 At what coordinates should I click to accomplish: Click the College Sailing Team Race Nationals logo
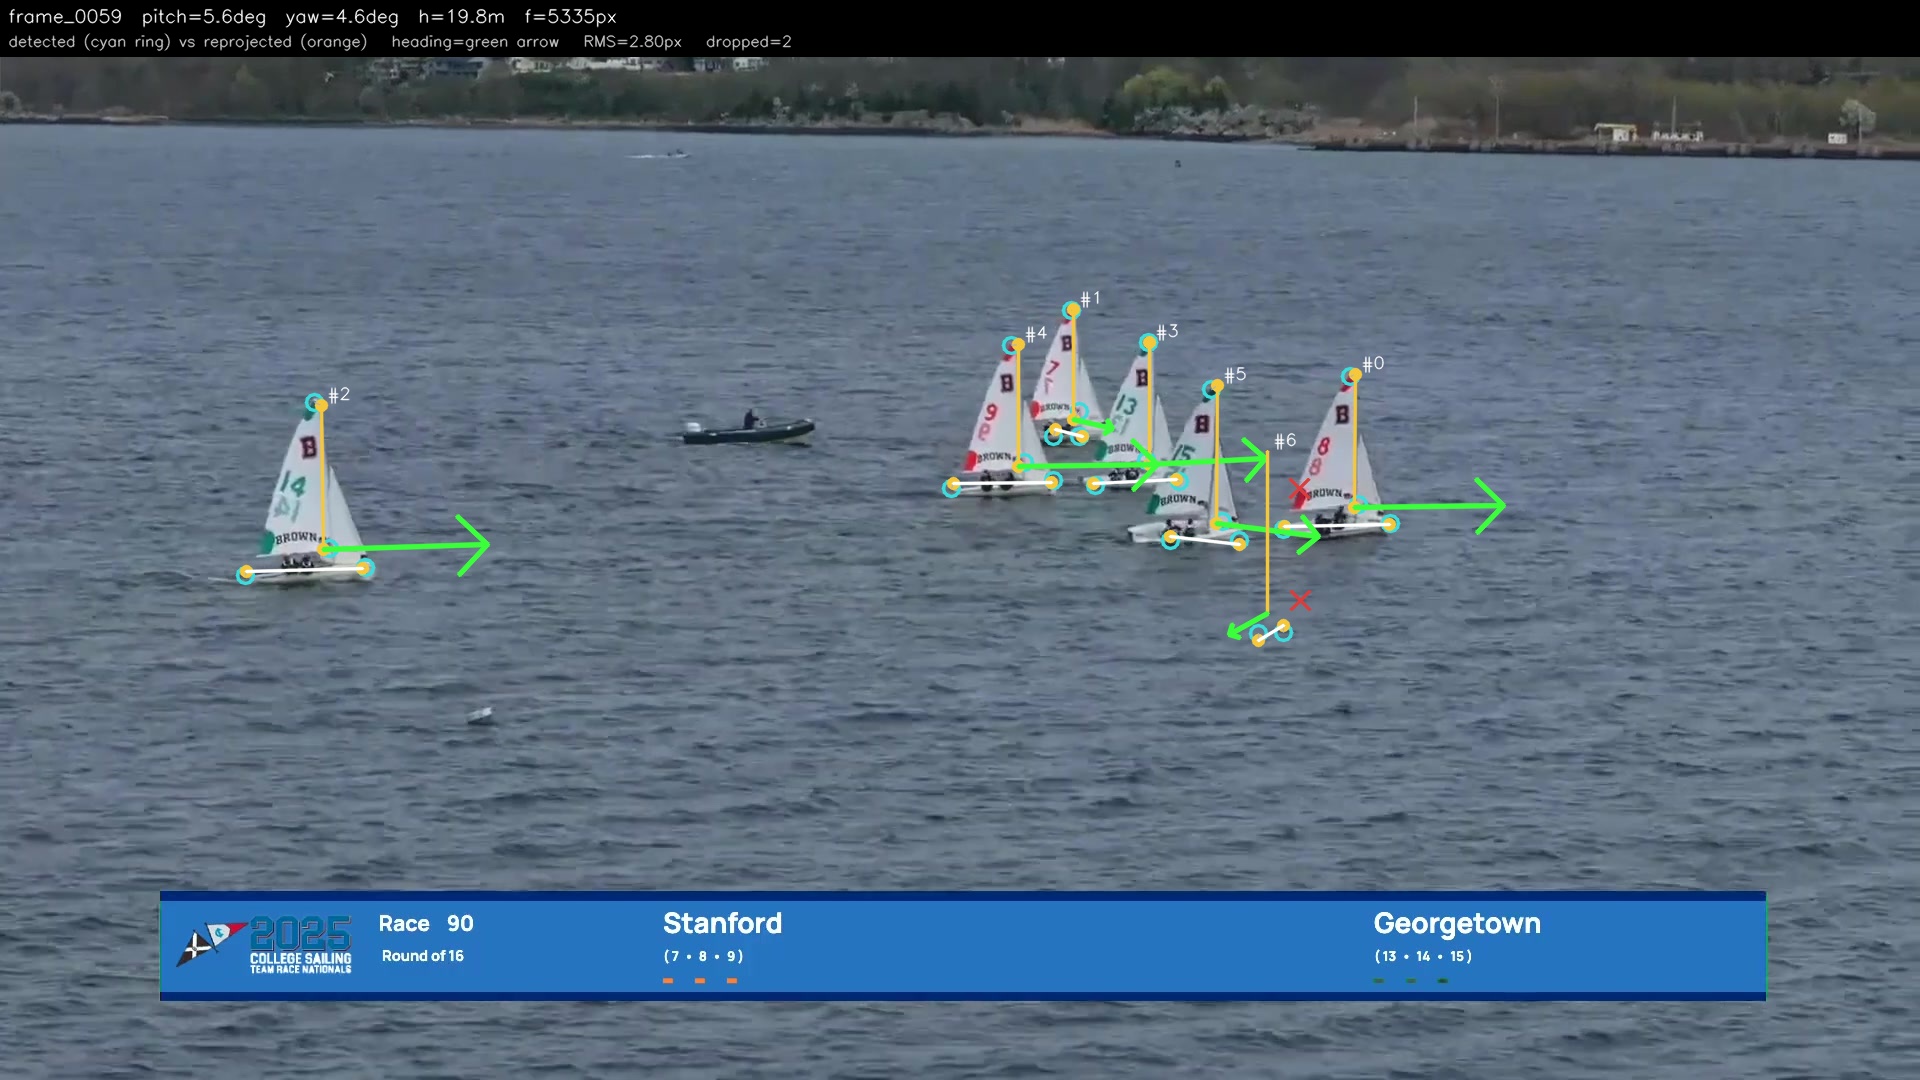click(x=265, y=944)
